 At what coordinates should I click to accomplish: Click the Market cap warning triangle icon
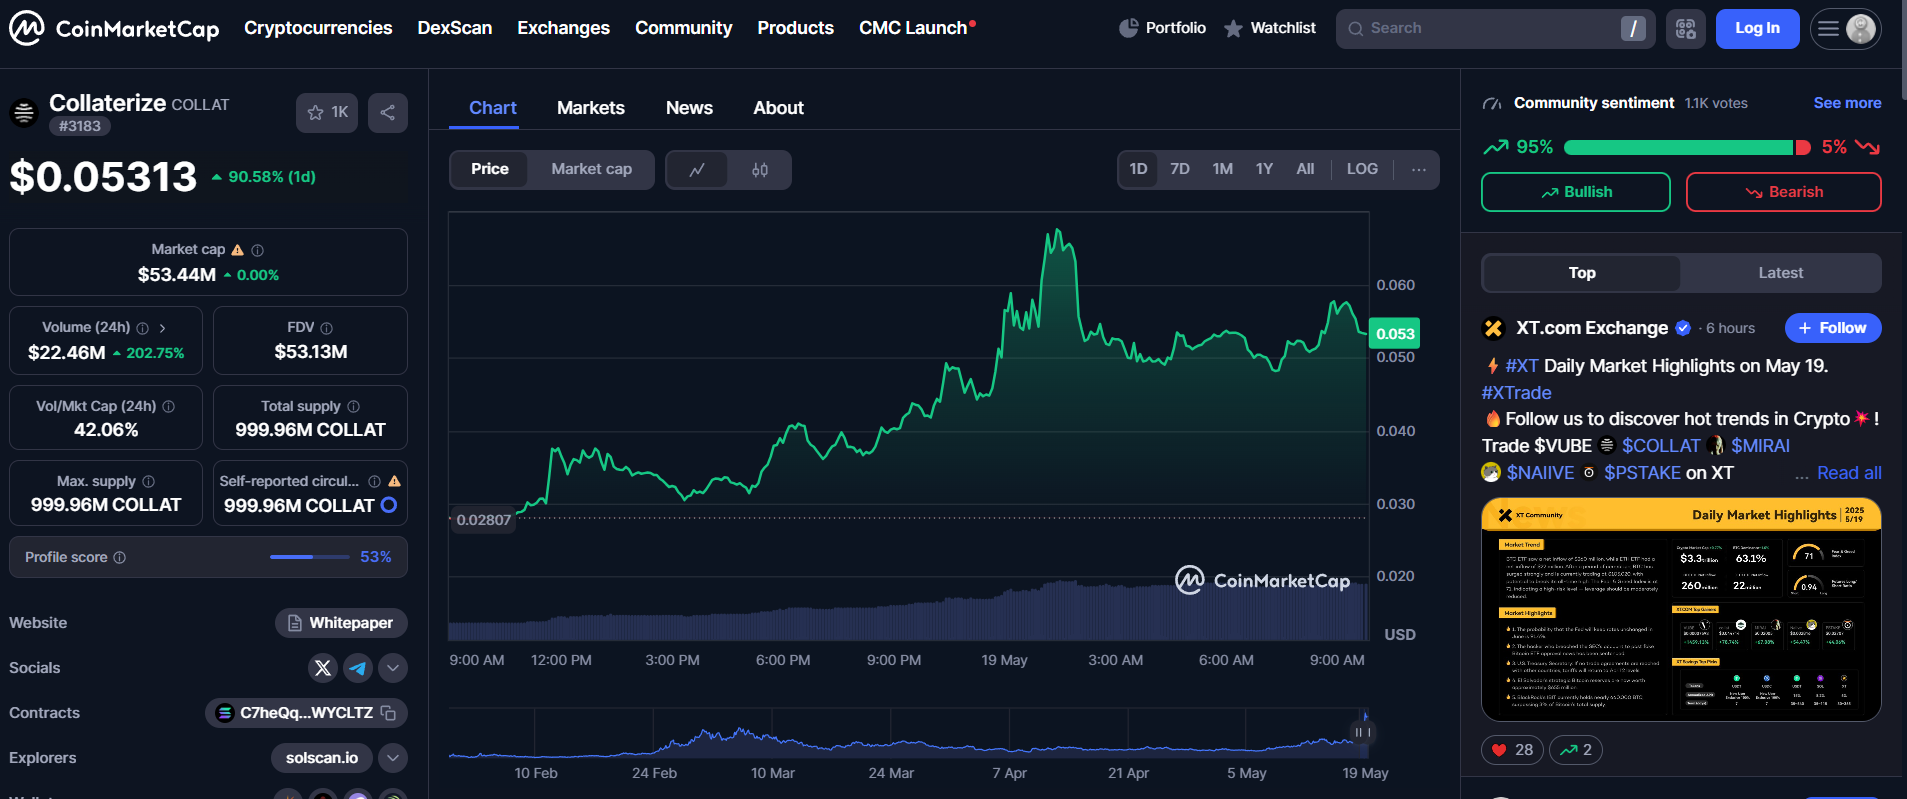pos(238,250)
